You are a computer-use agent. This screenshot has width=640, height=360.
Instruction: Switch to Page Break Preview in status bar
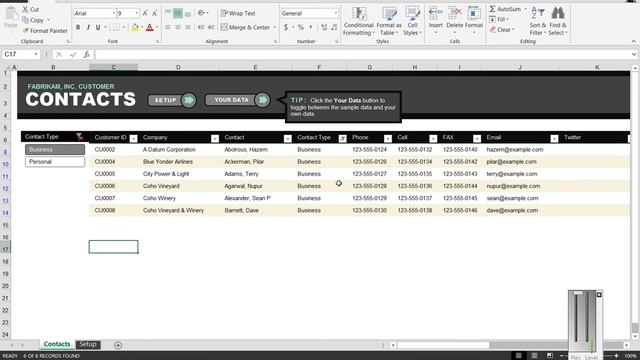(550, 356)
